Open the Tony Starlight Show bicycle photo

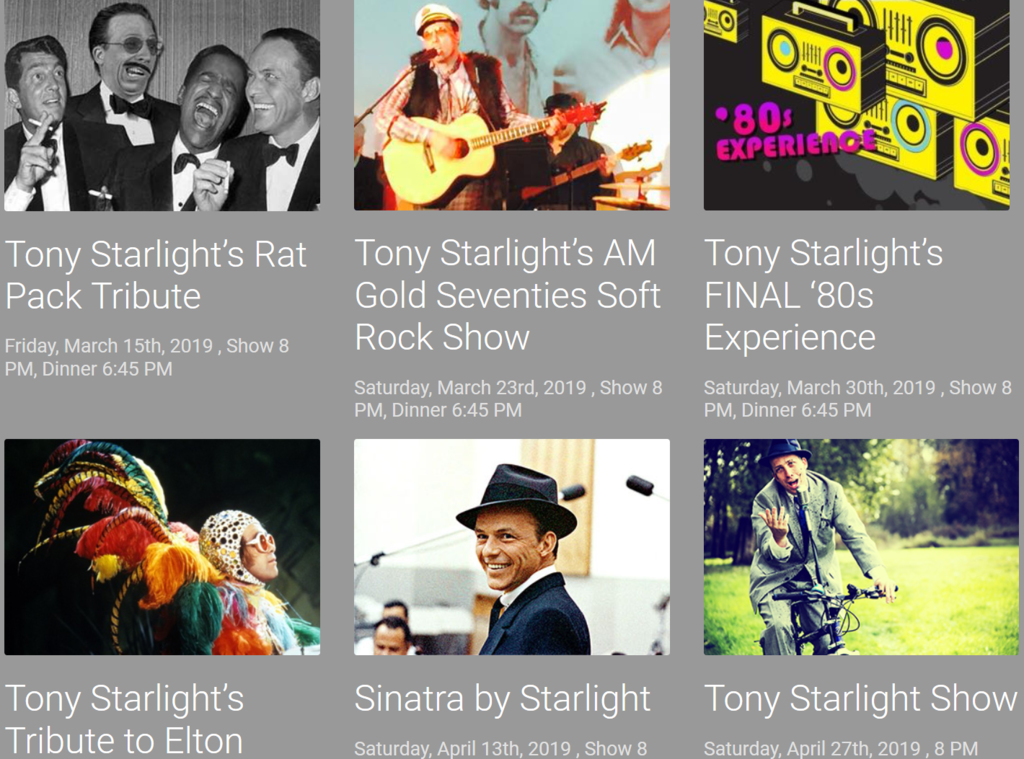(x=861, y=547)
